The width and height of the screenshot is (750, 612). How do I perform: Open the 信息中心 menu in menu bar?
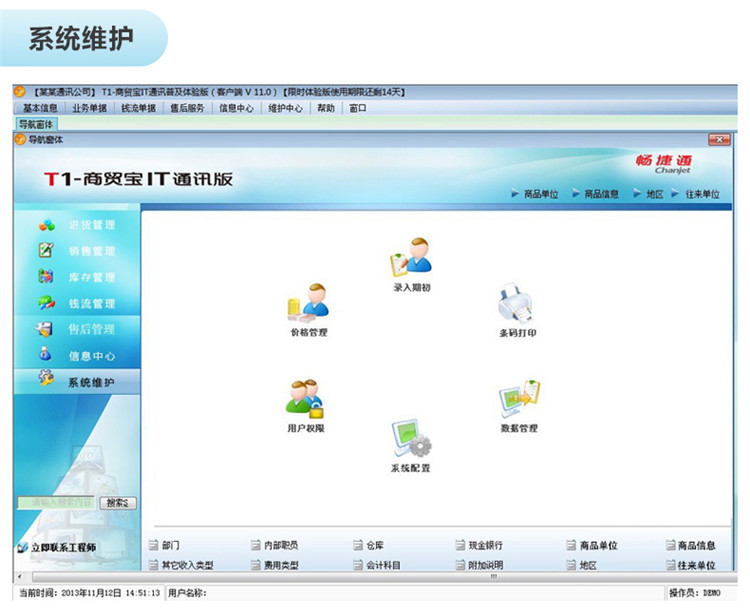click(x=236, y=109)
